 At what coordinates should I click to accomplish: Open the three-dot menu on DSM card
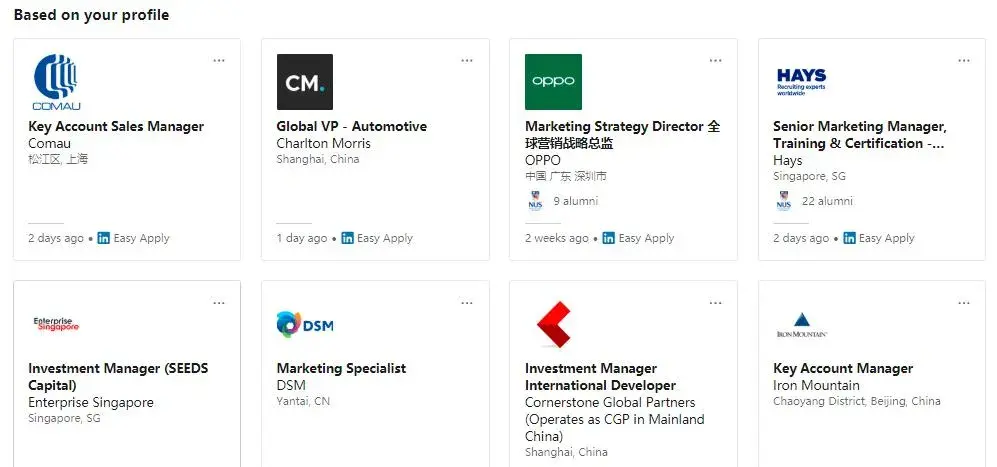click(x=467, y=303)
